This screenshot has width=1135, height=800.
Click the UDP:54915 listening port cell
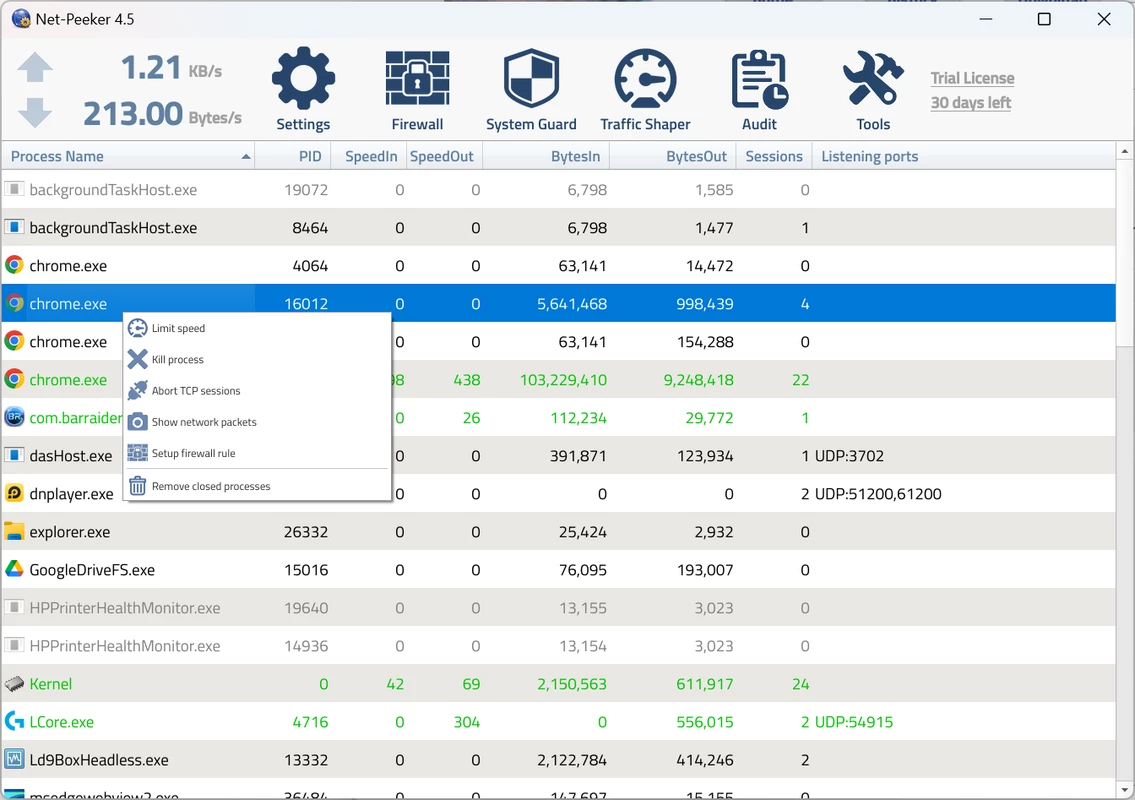(853, 722)
